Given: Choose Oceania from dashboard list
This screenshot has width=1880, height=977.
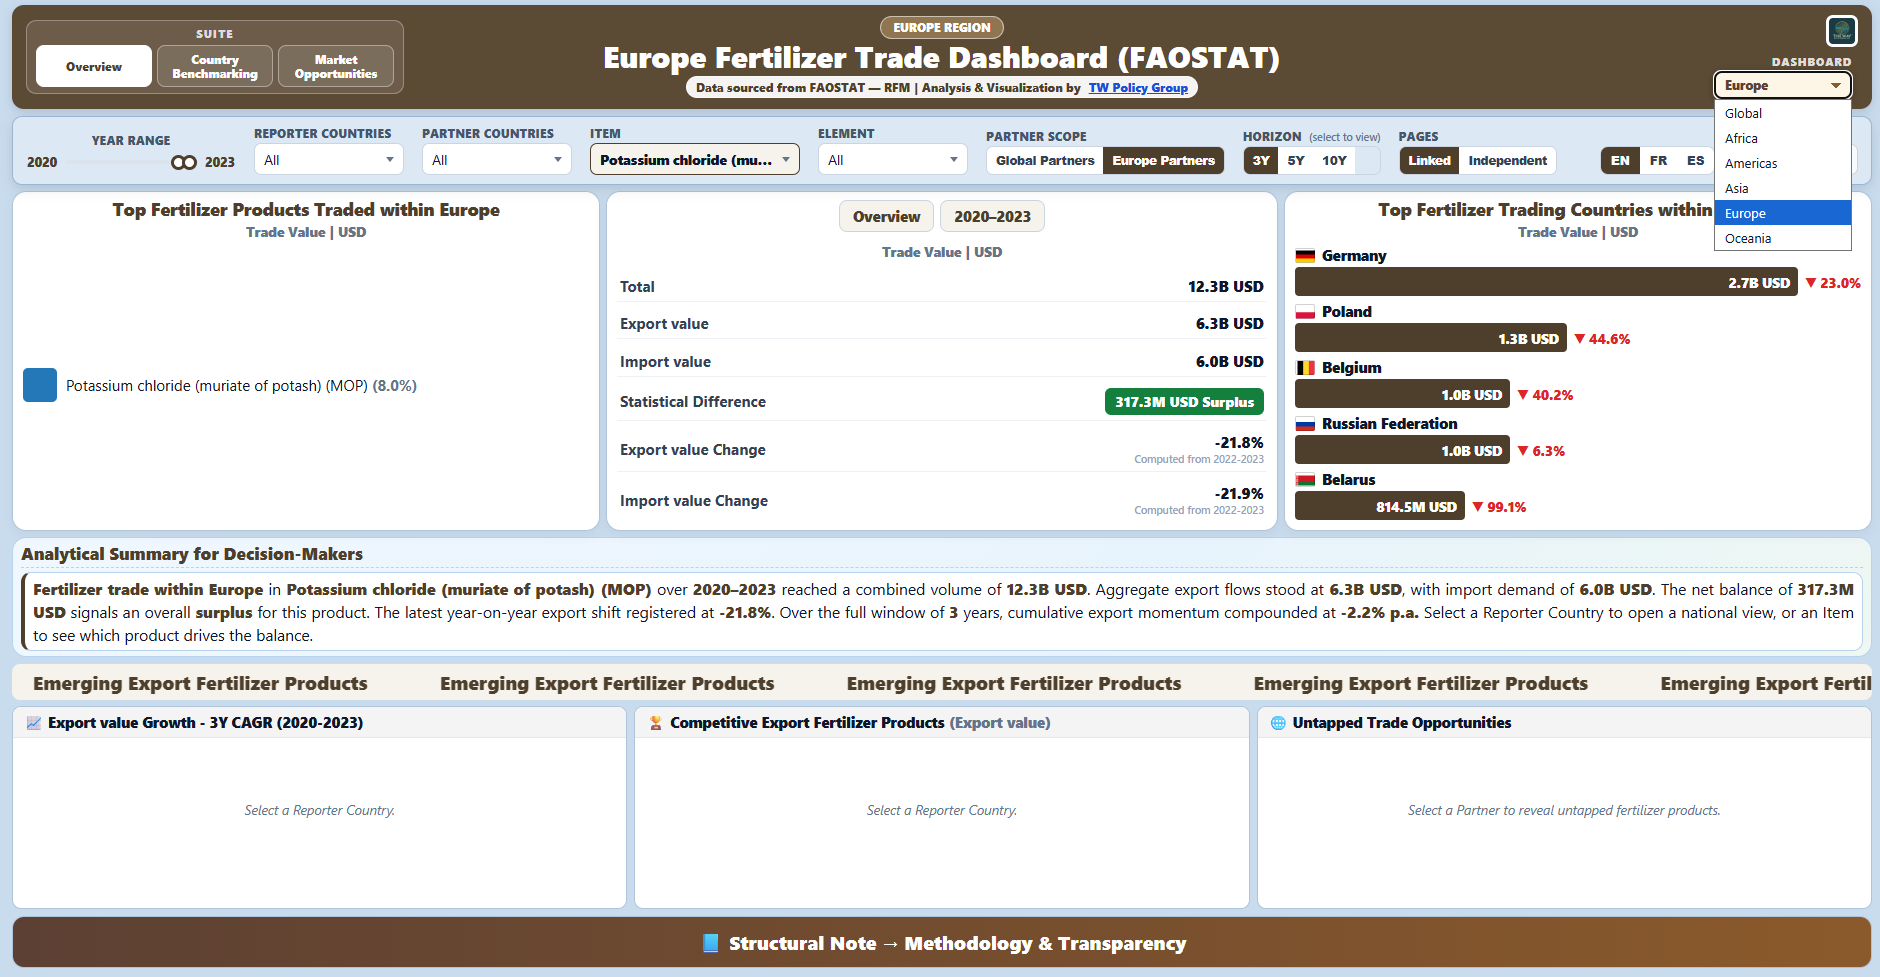Looking at the screenshot, I should point(1783,238).
